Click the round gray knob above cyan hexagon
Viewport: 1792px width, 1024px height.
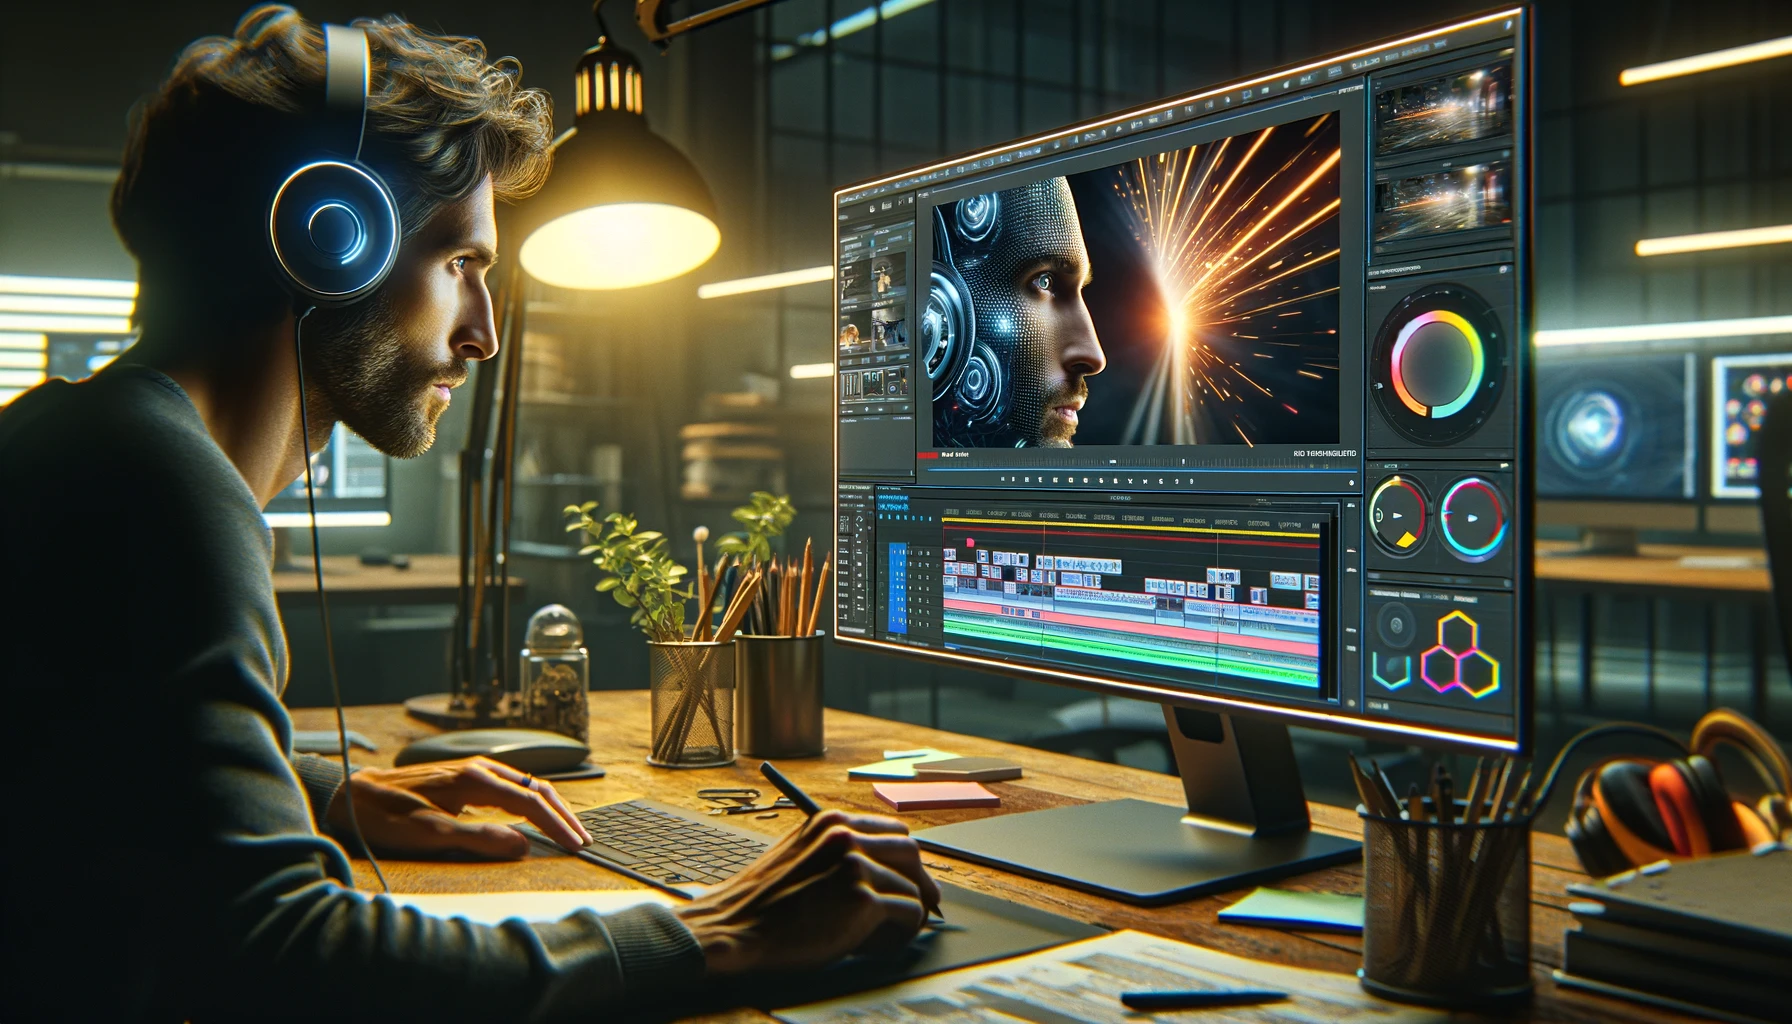coord(1394,627)
